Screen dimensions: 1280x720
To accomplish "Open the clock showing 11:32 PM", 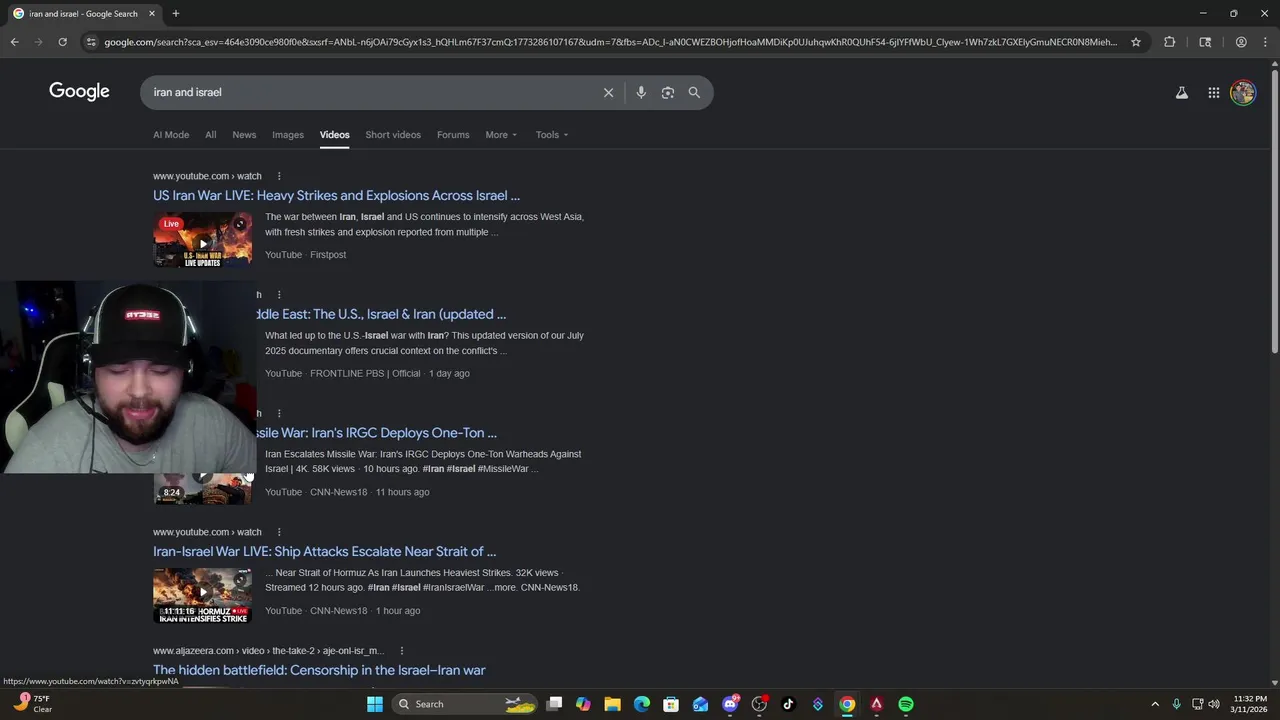I will coord(1249,704).
